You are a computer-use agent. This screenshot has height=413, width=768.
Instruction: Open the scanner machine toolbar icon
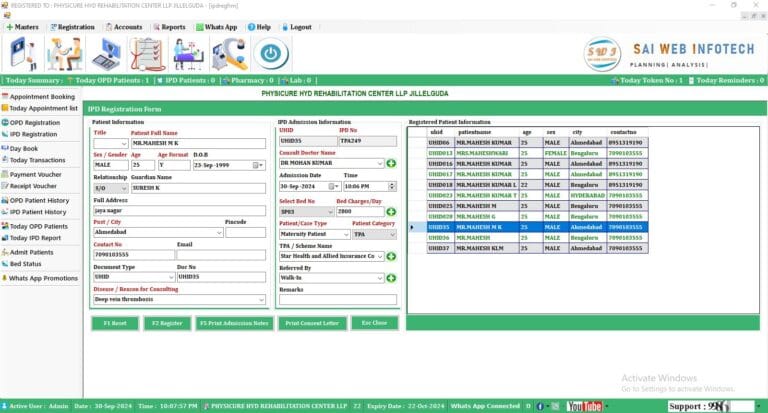229,54
